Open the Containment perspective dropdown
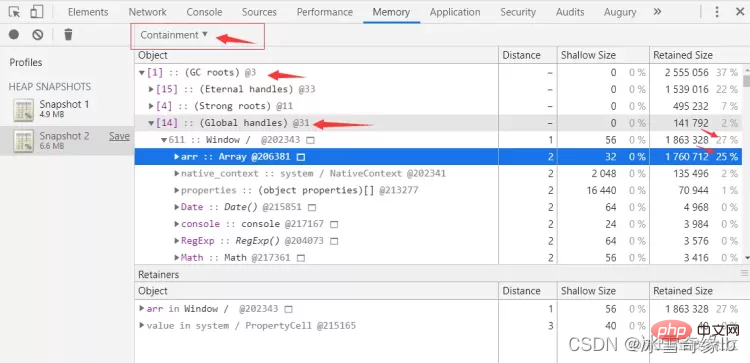750x363 pixels. coord(174,35)
